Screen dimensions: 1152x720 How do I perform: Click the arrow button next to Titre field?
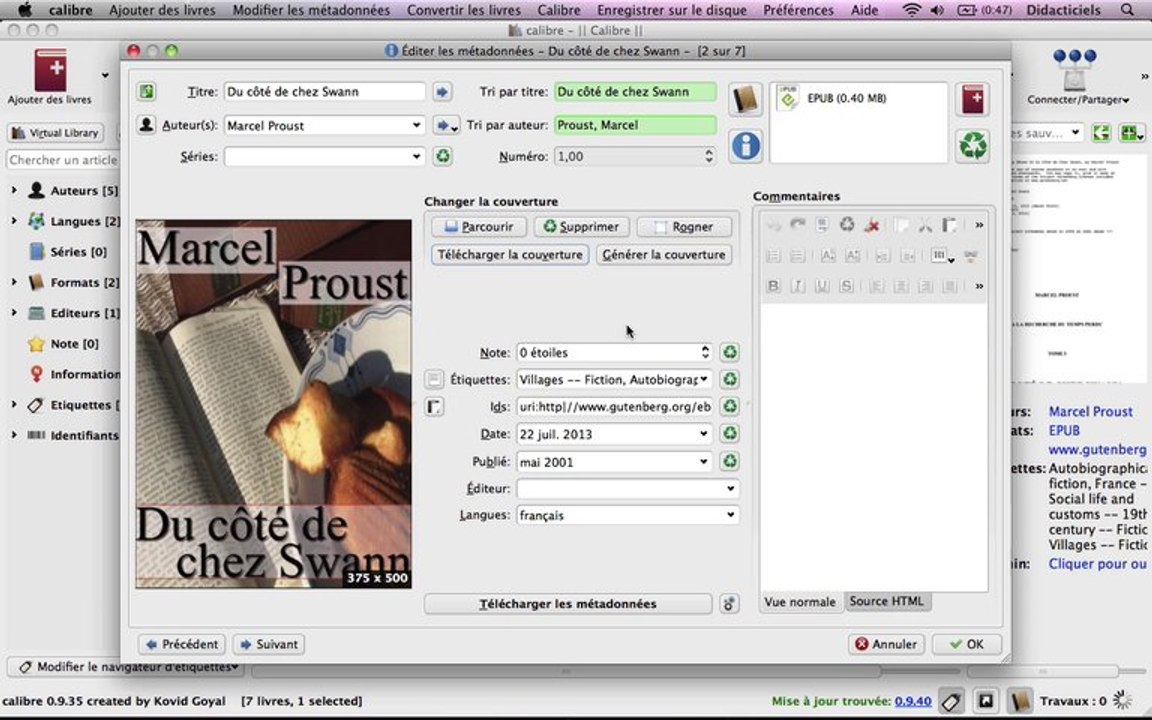tap(442, 92)
